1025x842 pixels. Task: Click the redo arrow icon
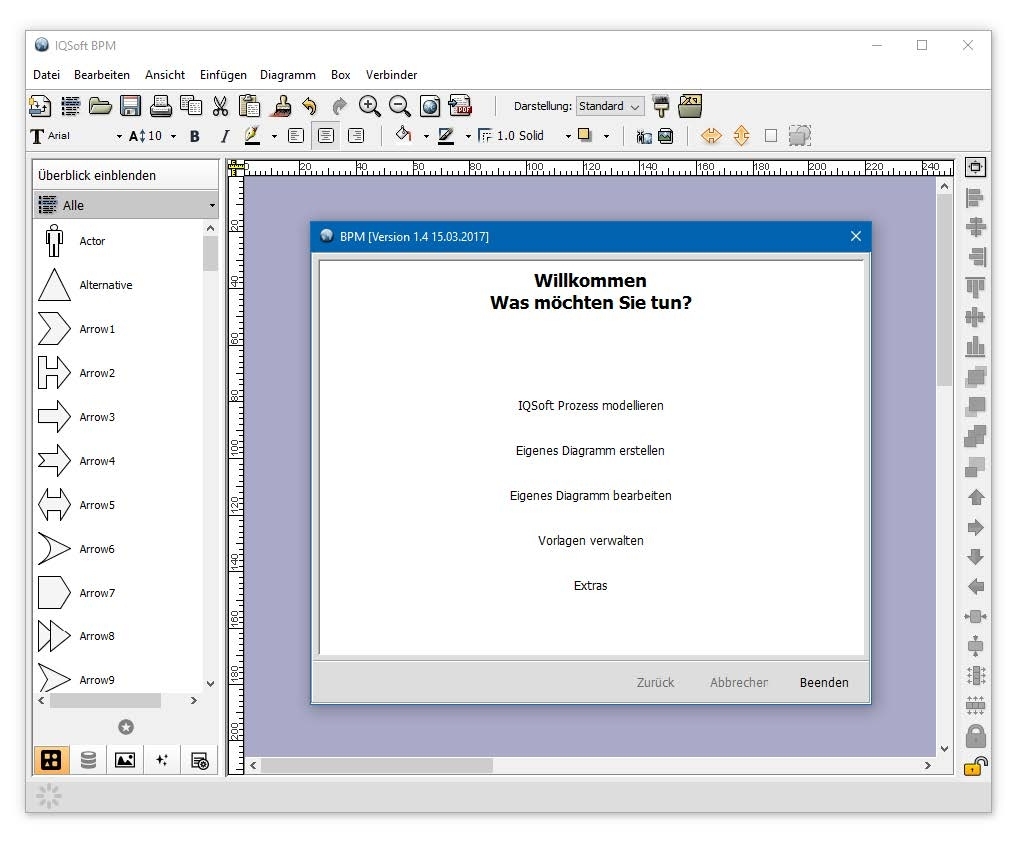point(339,106)
